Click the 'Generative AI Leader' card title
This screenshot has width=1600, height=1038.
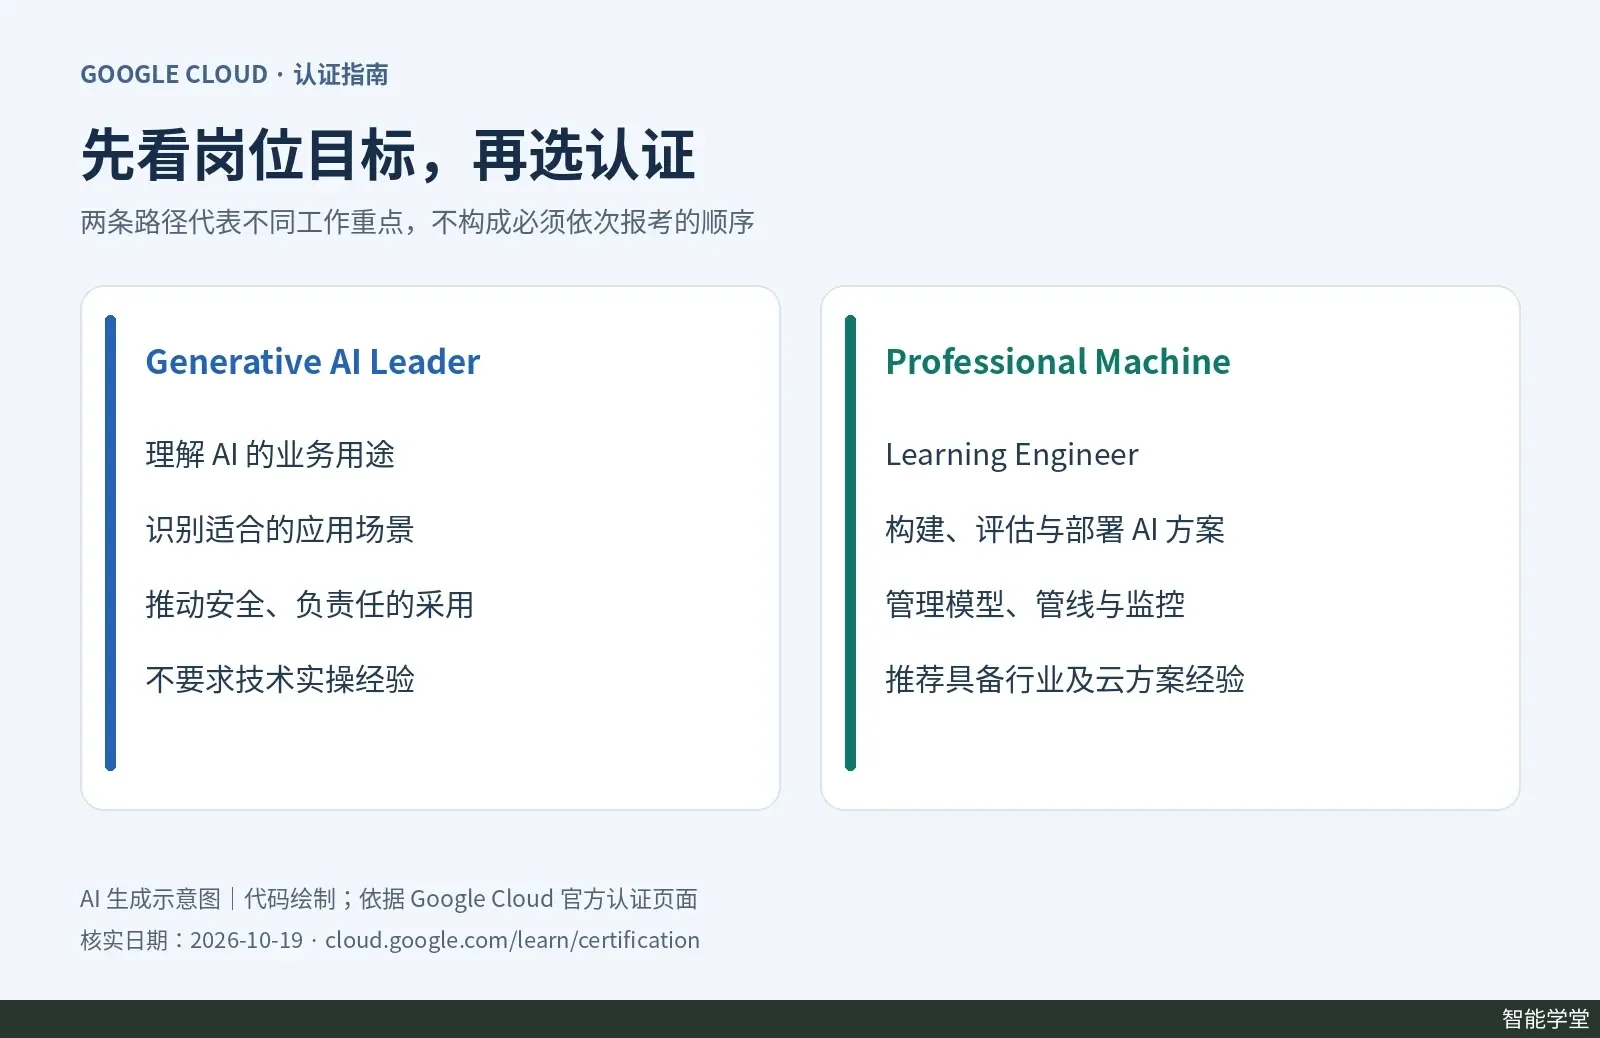click(x=313, y=362)
